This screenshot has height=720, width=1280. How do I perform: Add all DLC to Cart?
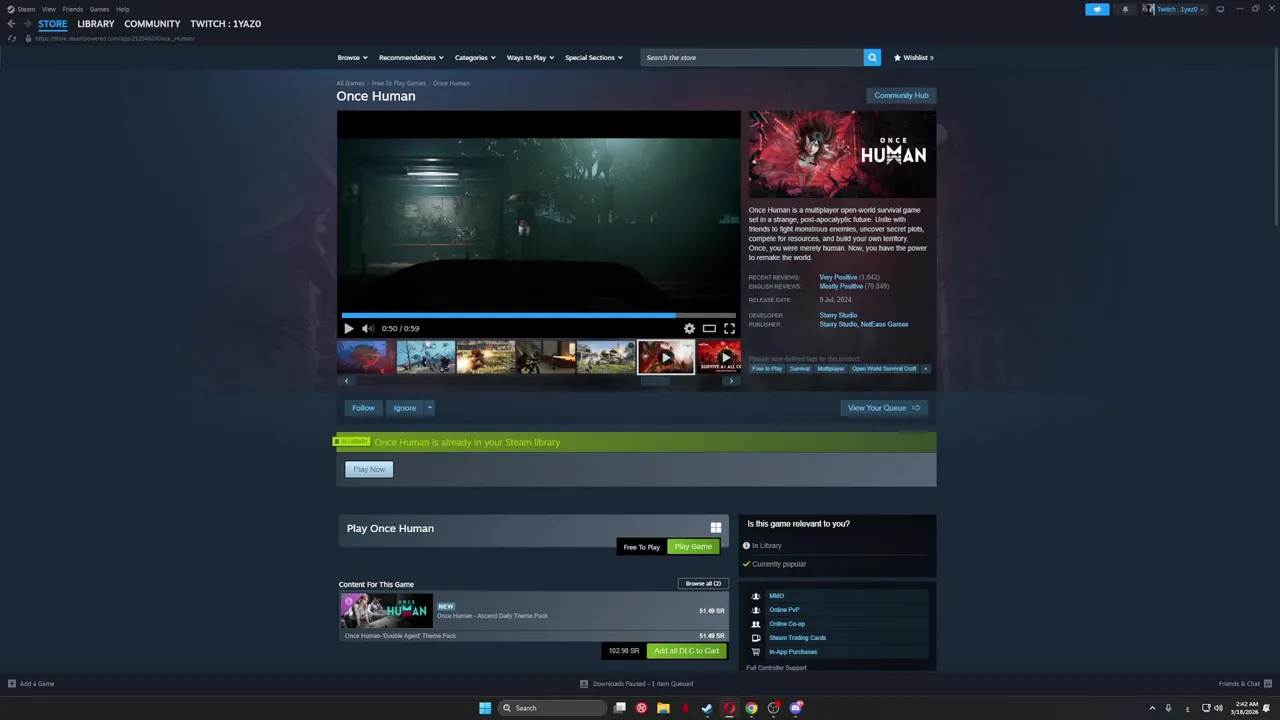click(x=686, y=651)
